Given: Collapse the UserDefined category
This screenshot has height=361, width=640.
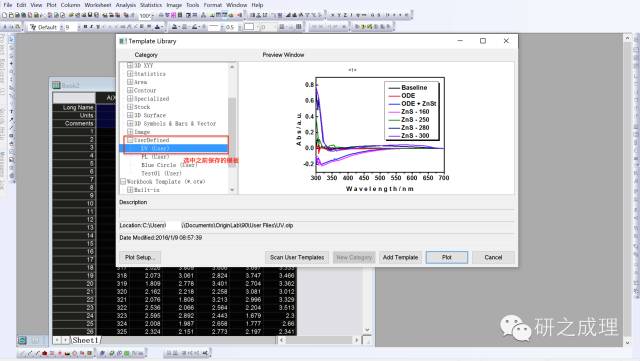Looking at the screenshot, I should pyautogui.click(x=130, y=140).
